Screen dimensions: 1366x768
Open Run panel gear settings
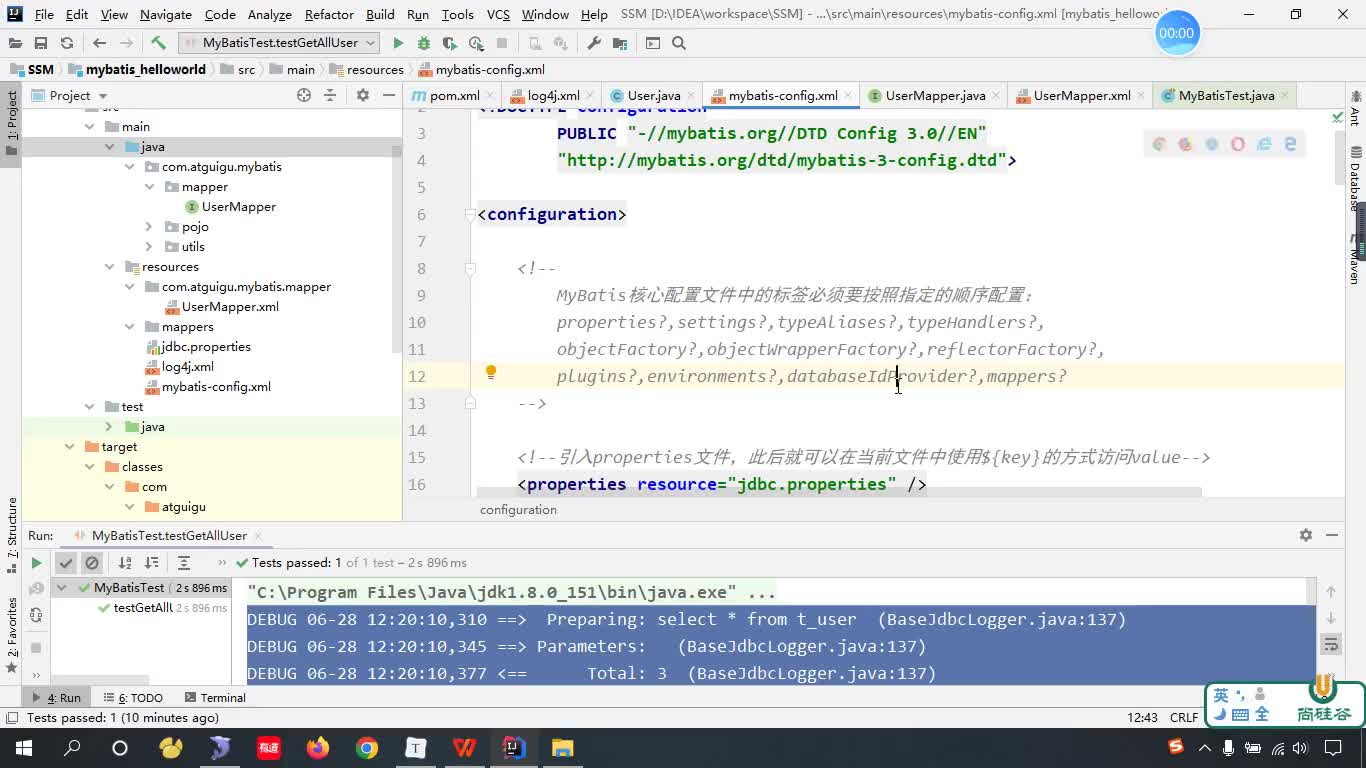pyautogui.click(x=1305, y=535)
